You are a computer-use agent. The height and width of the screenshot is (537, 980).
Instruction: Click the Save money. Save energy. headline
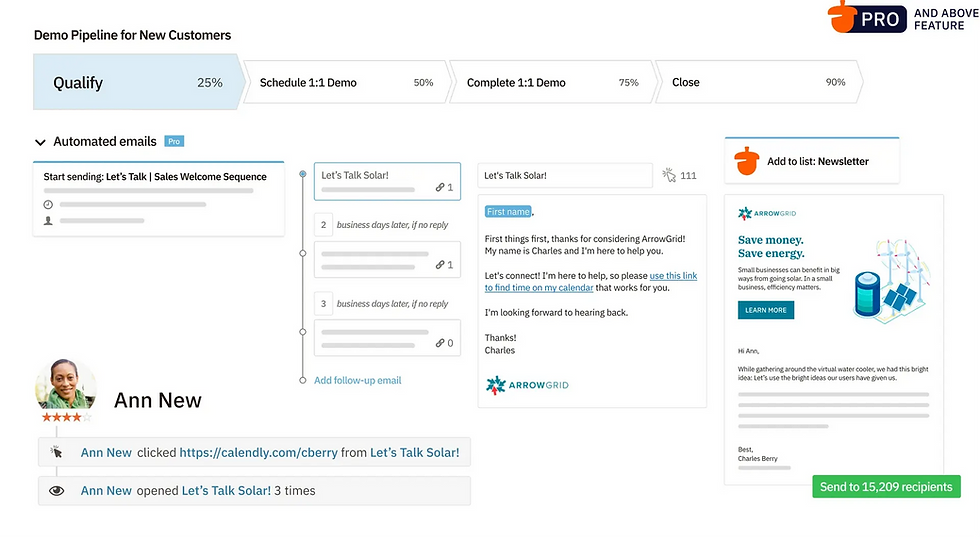771,246
